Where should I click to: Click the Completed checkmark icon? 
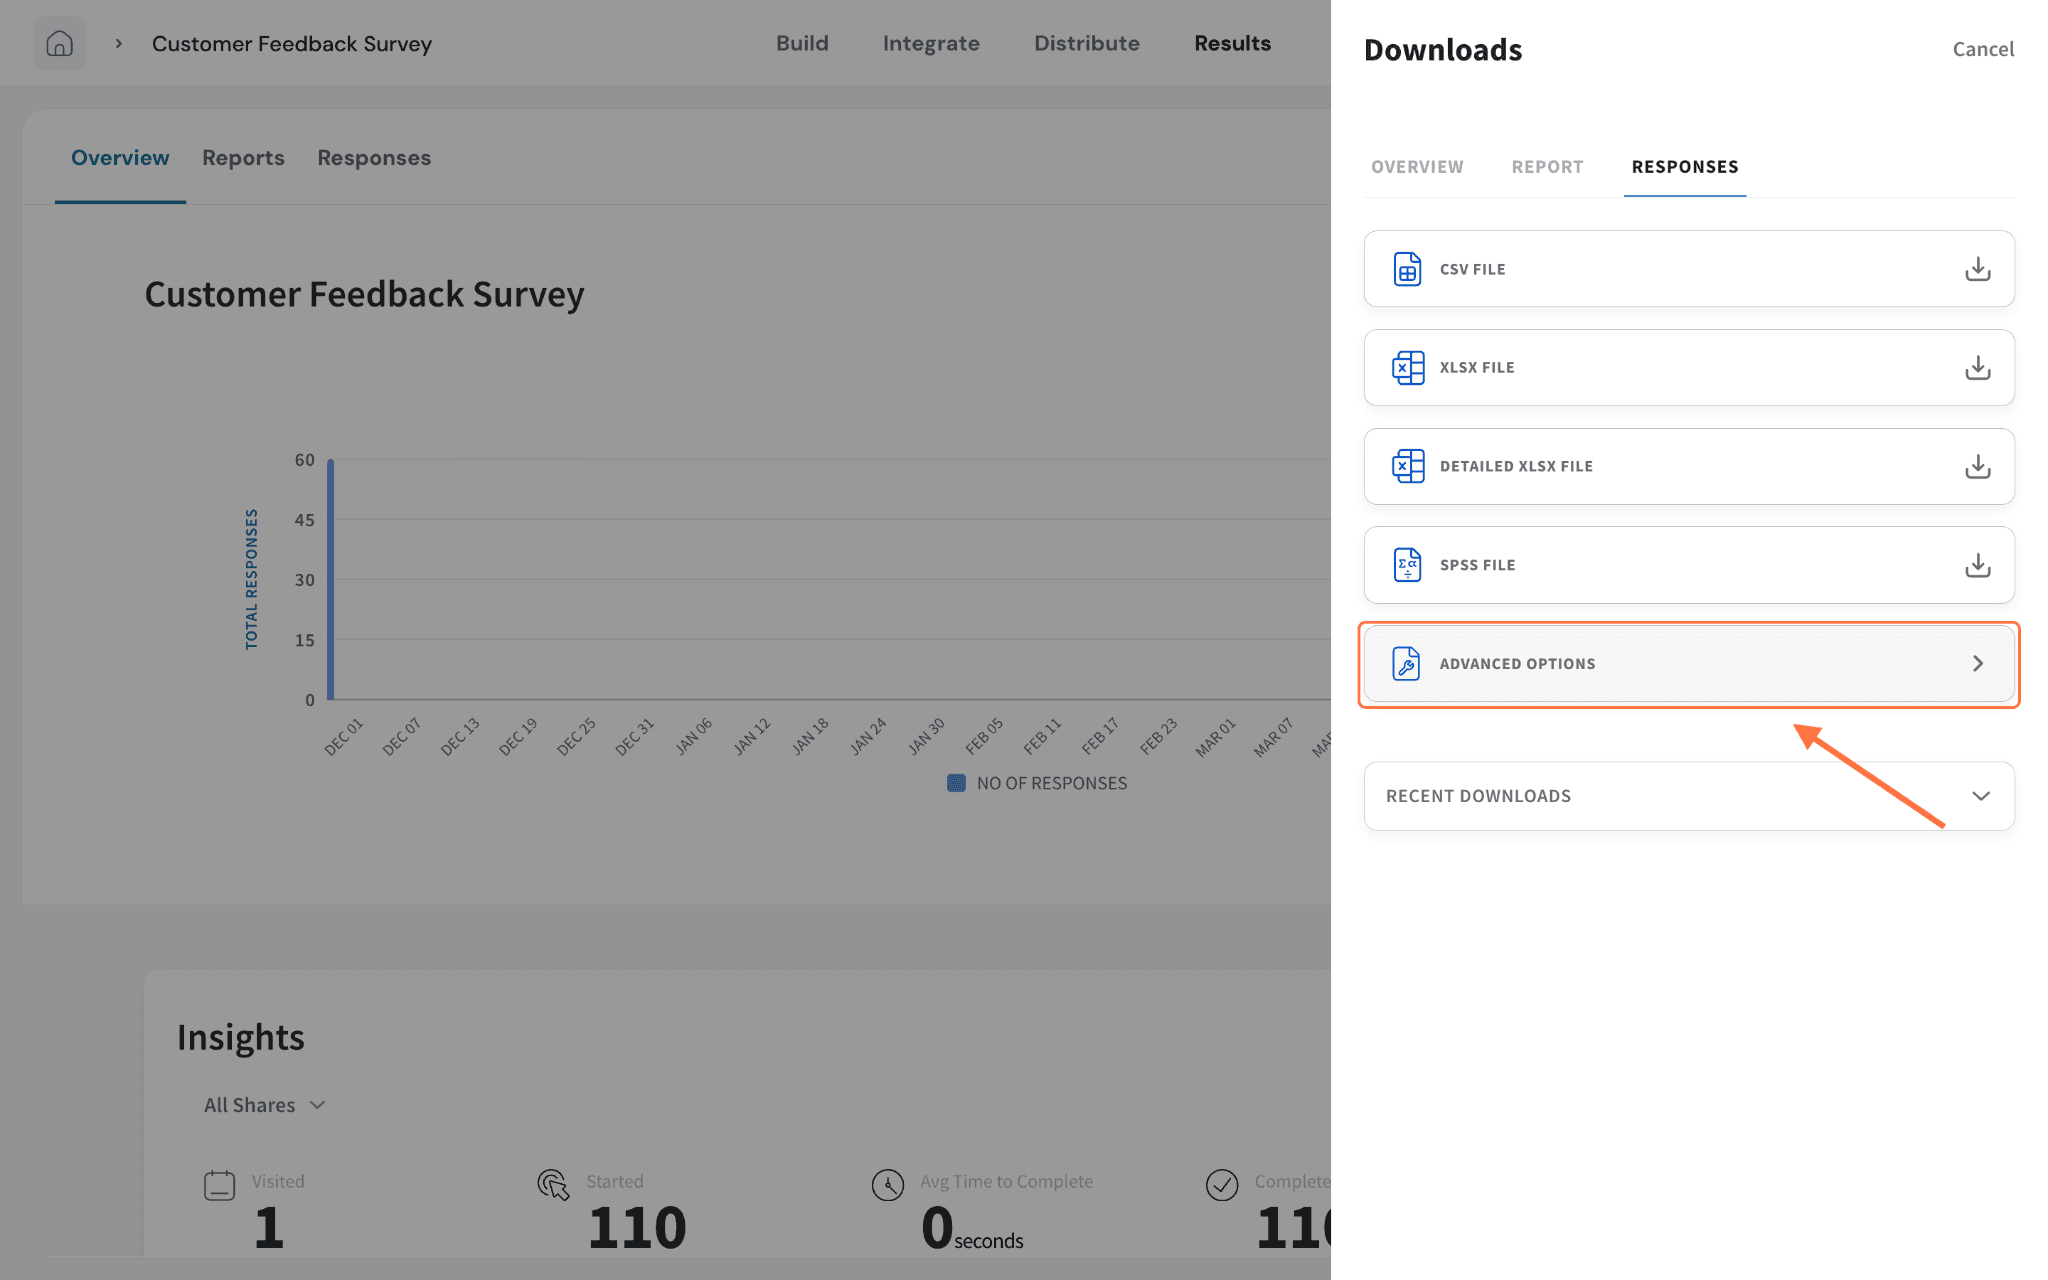tap(1222, 1185)
